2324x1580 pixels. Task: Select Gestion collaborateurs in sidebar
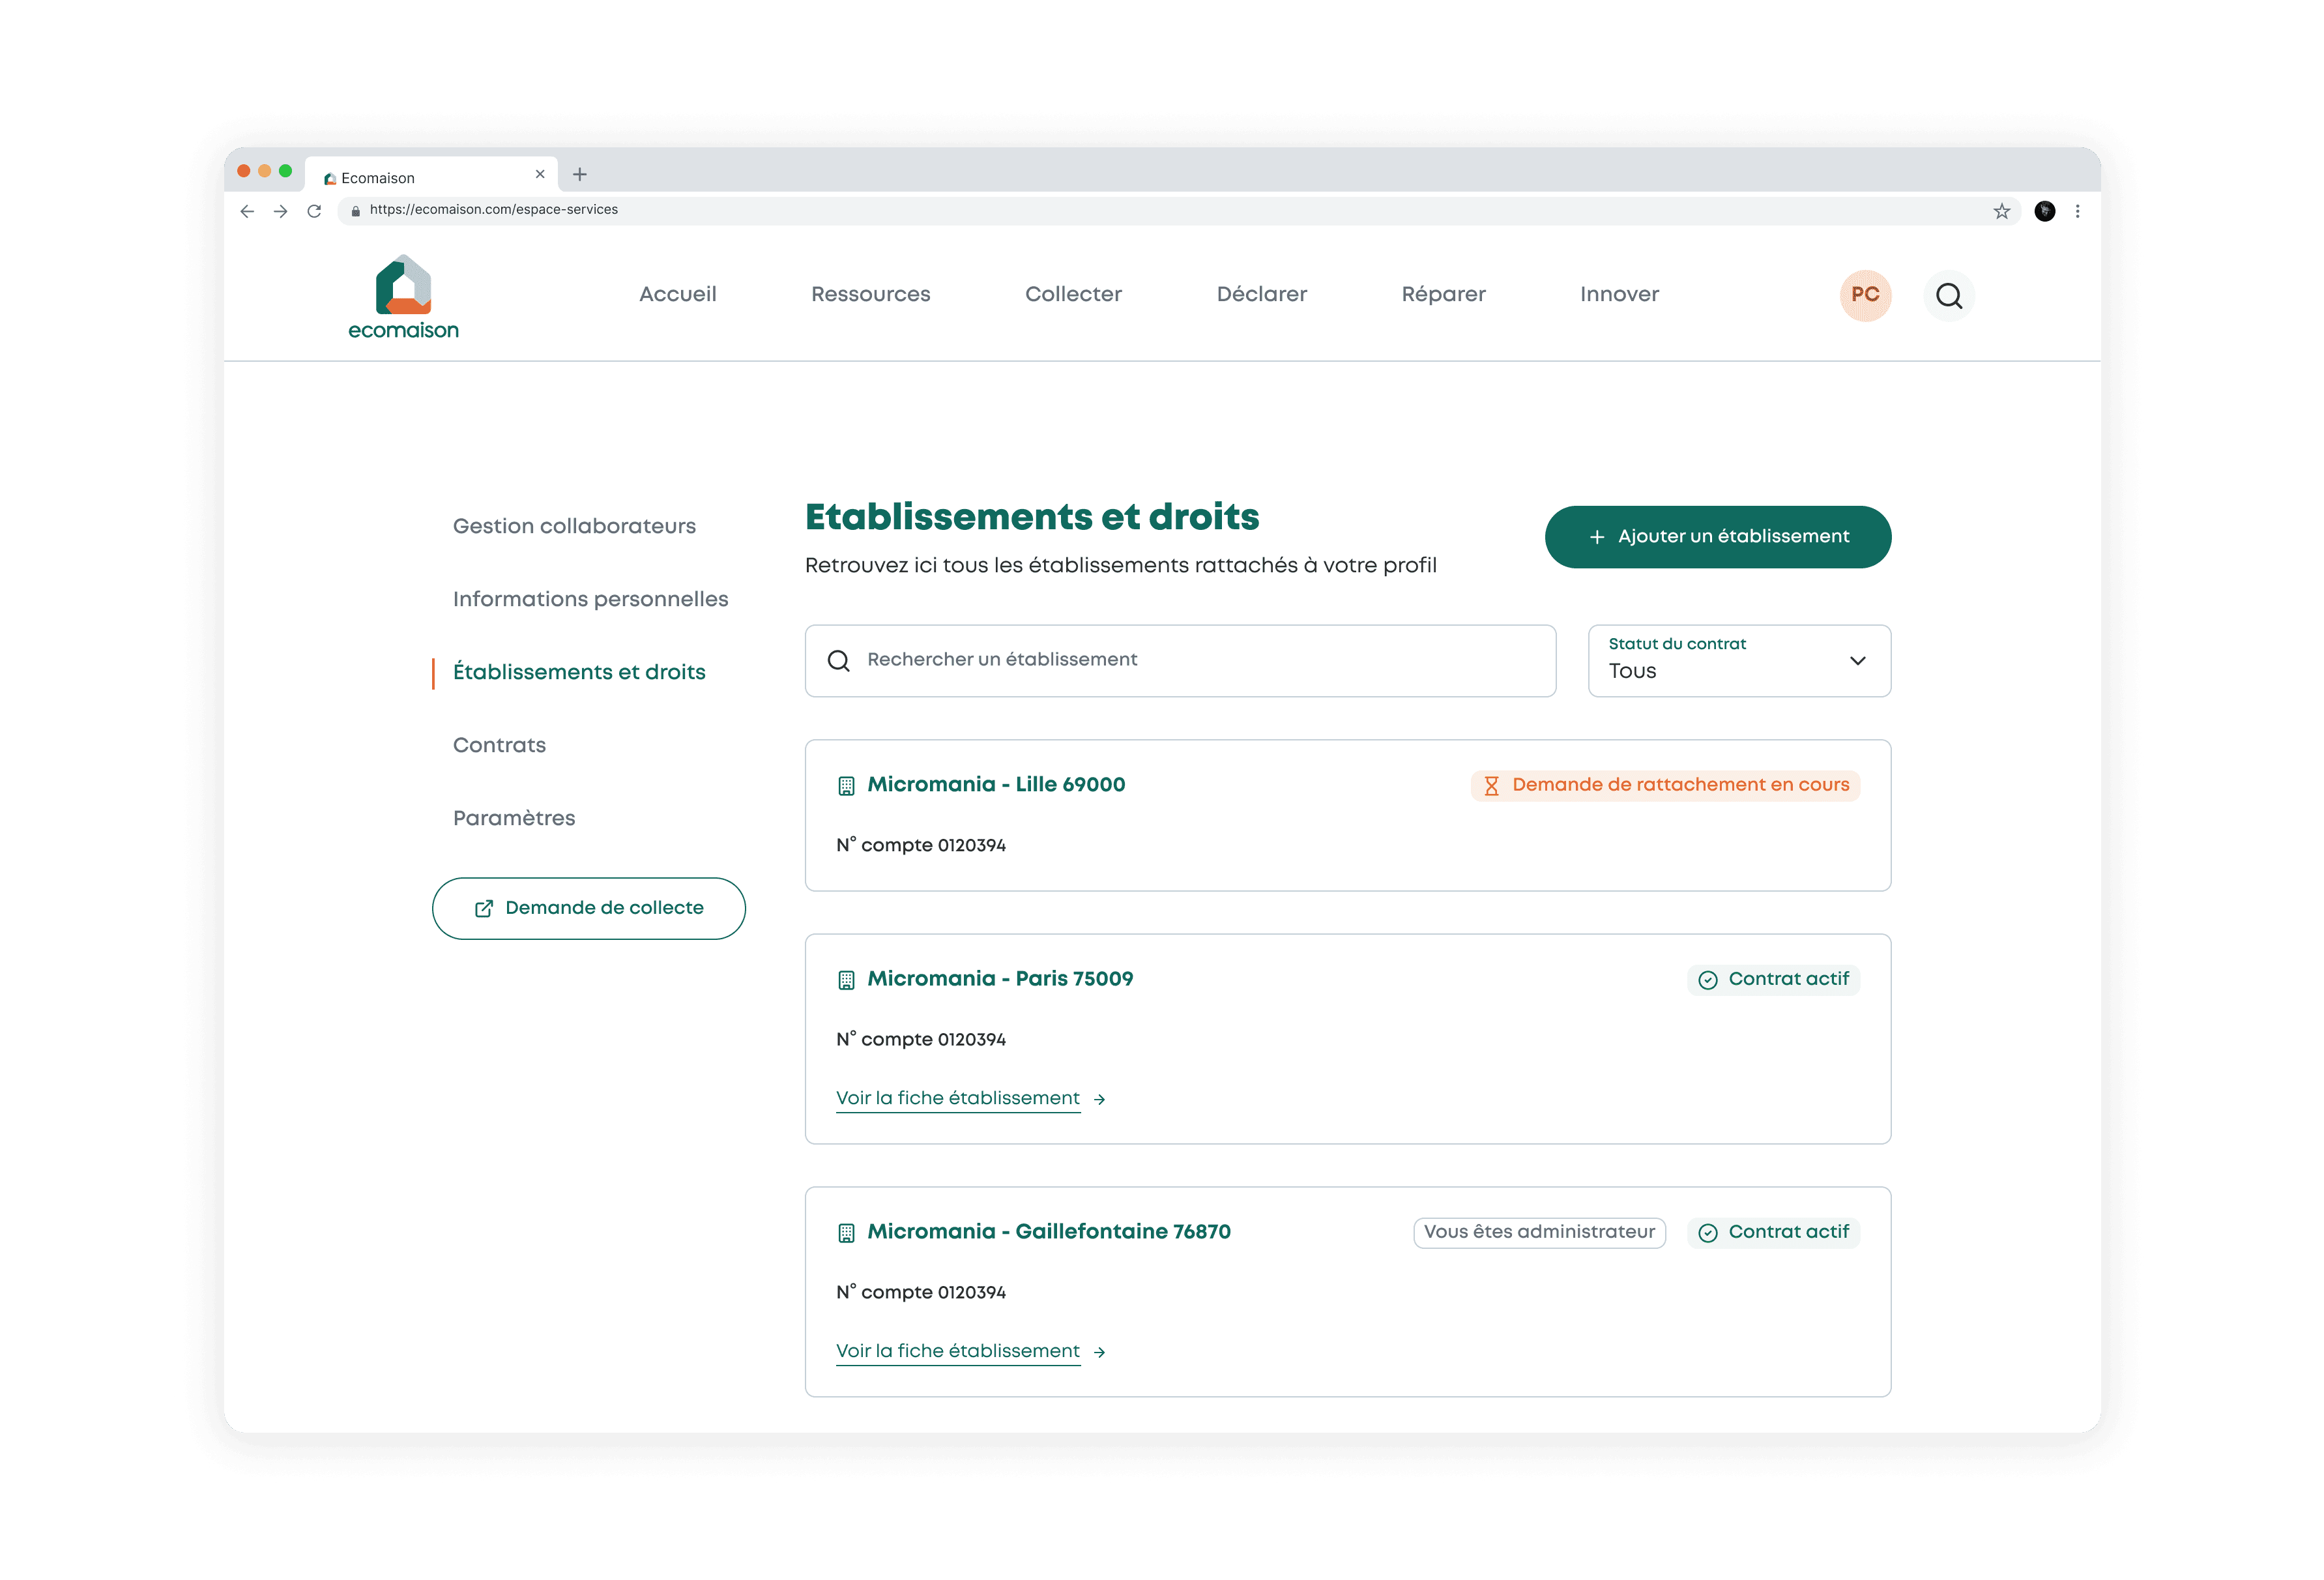[574, 526]
